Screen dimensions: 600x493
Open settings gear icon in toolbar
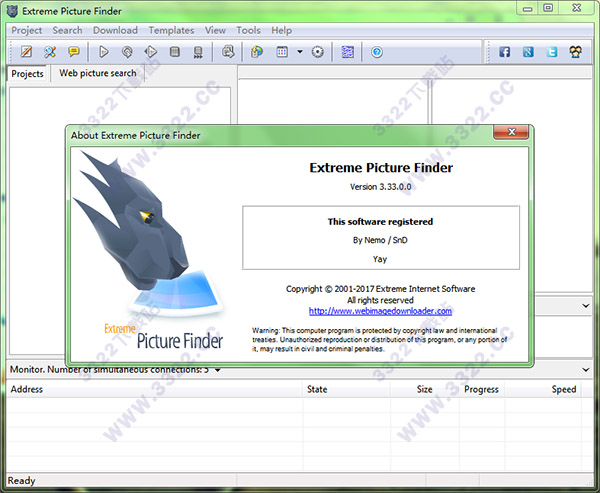pyautogui.click(x=318, y=52)
